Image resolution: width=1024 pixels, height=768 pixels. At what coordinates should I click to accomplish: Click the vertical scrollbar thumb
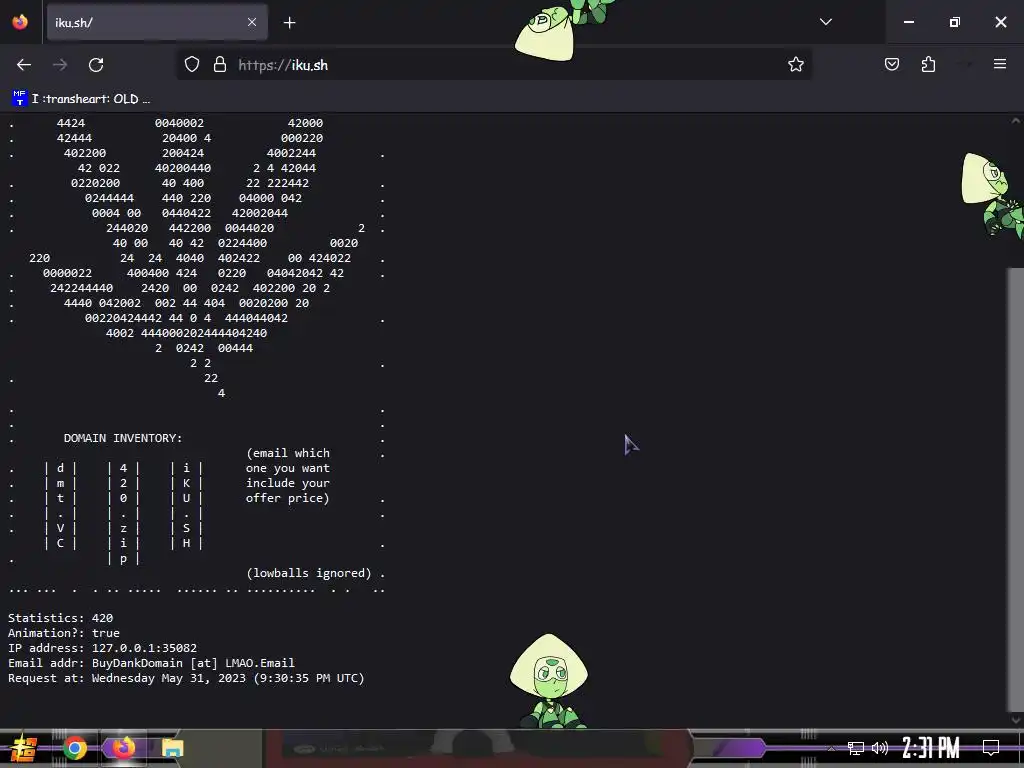click(1015, 488)
